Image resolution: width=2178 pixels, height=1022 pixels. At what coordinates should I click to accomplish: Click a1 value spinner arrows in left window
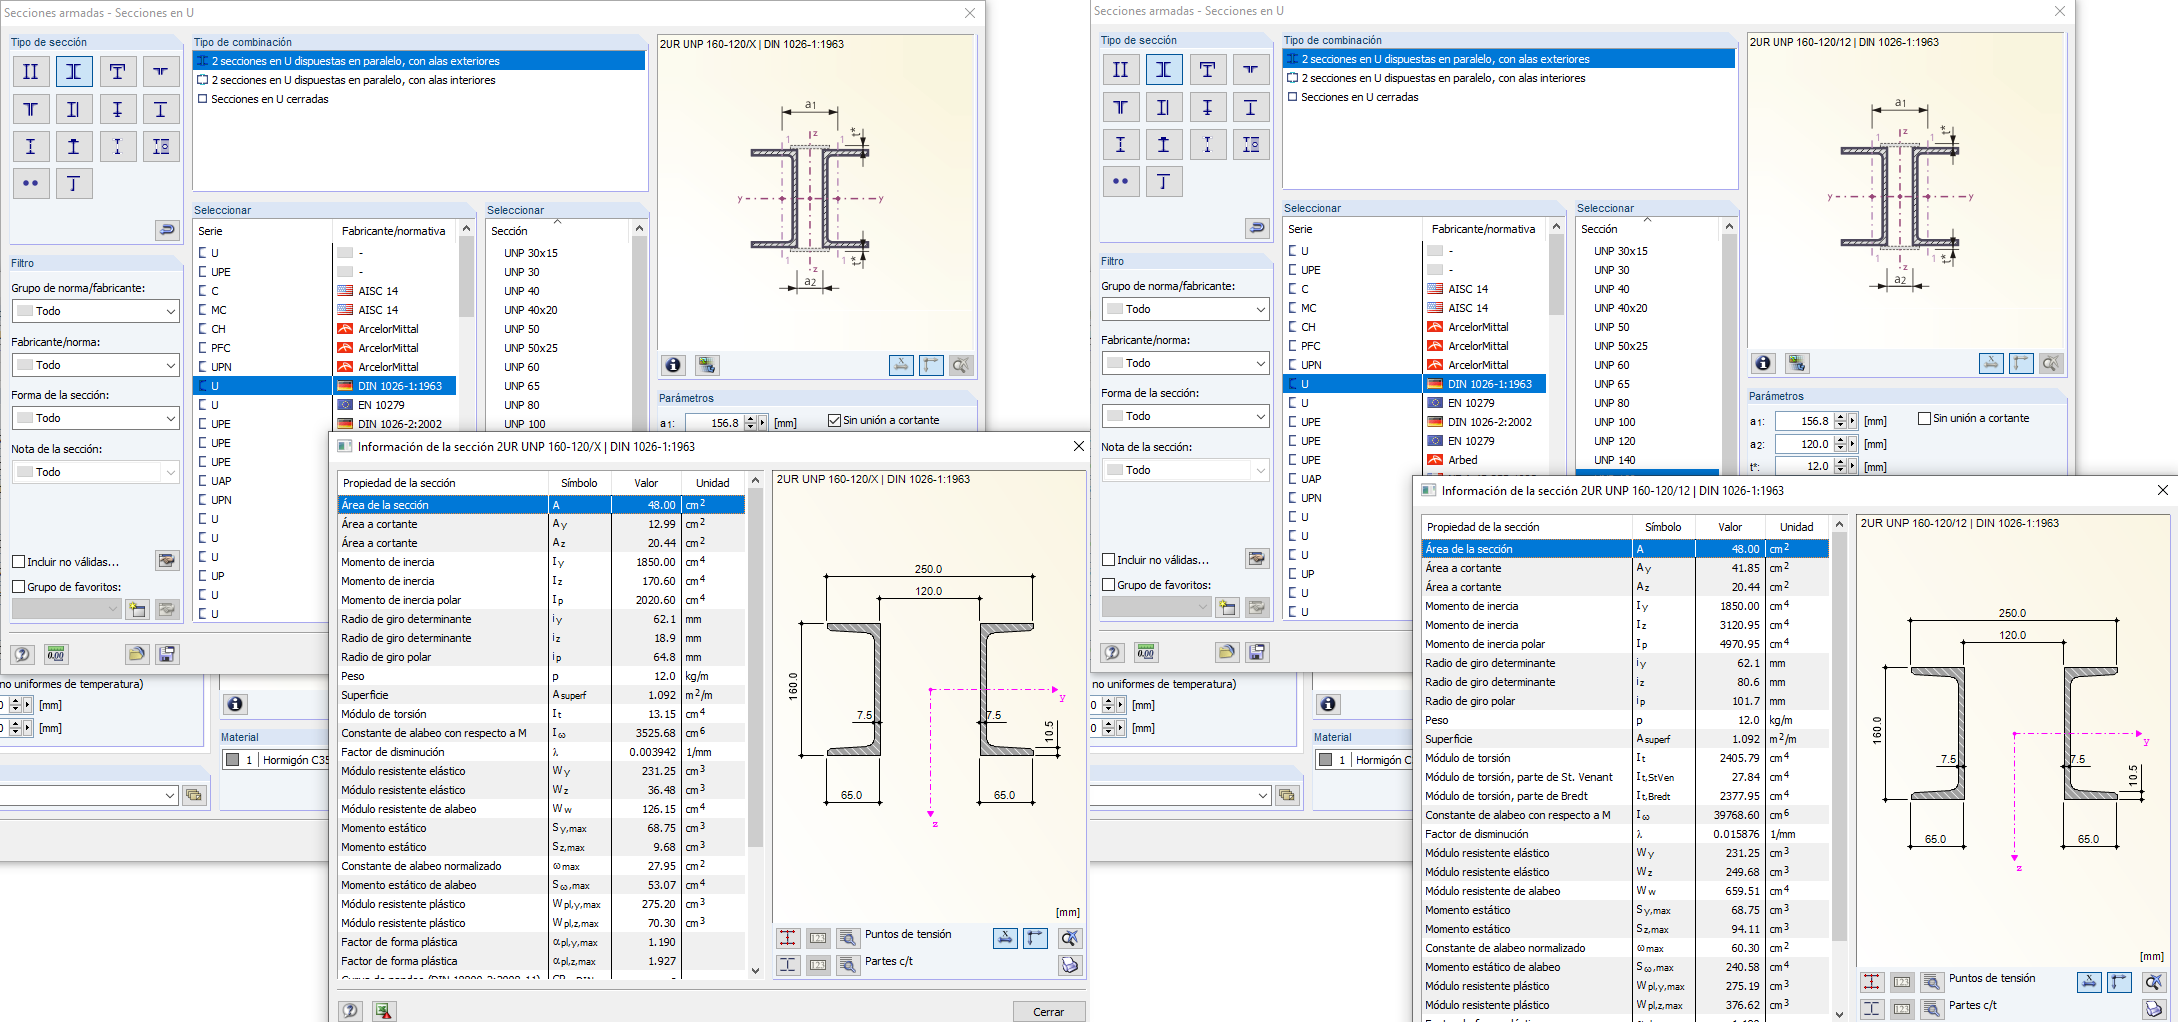click(x=750, y=423)
